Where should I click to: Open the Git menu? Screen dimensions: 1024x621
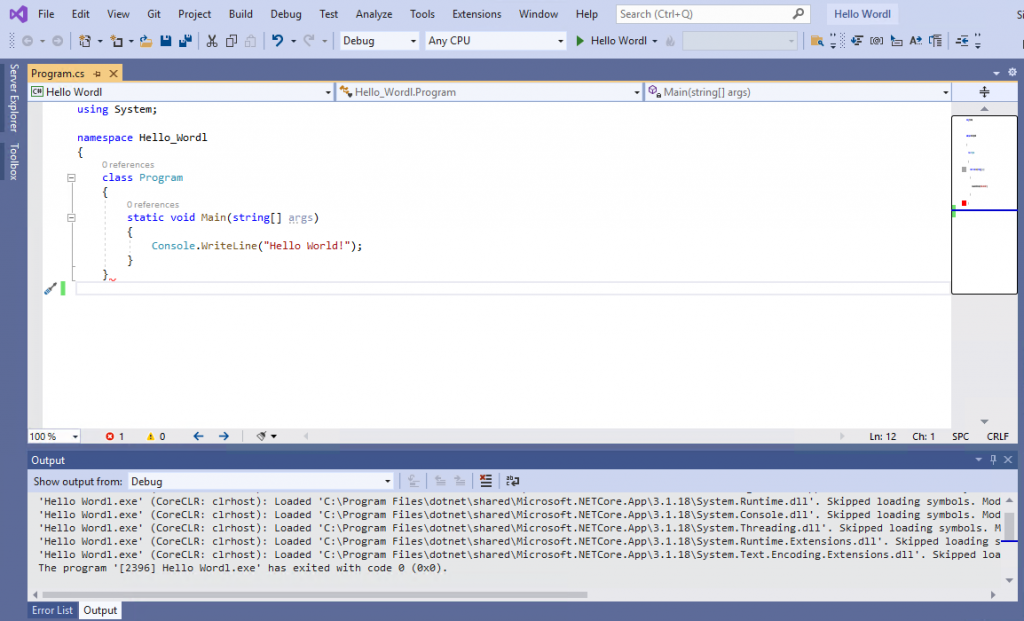[x=154, y=14]
